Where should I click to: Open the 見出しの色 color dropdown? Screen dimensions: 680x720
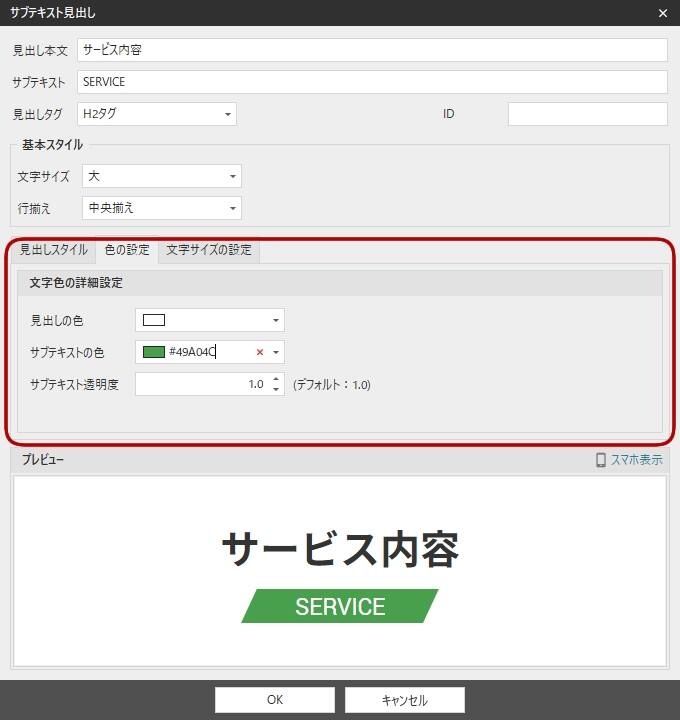[275, 321]
